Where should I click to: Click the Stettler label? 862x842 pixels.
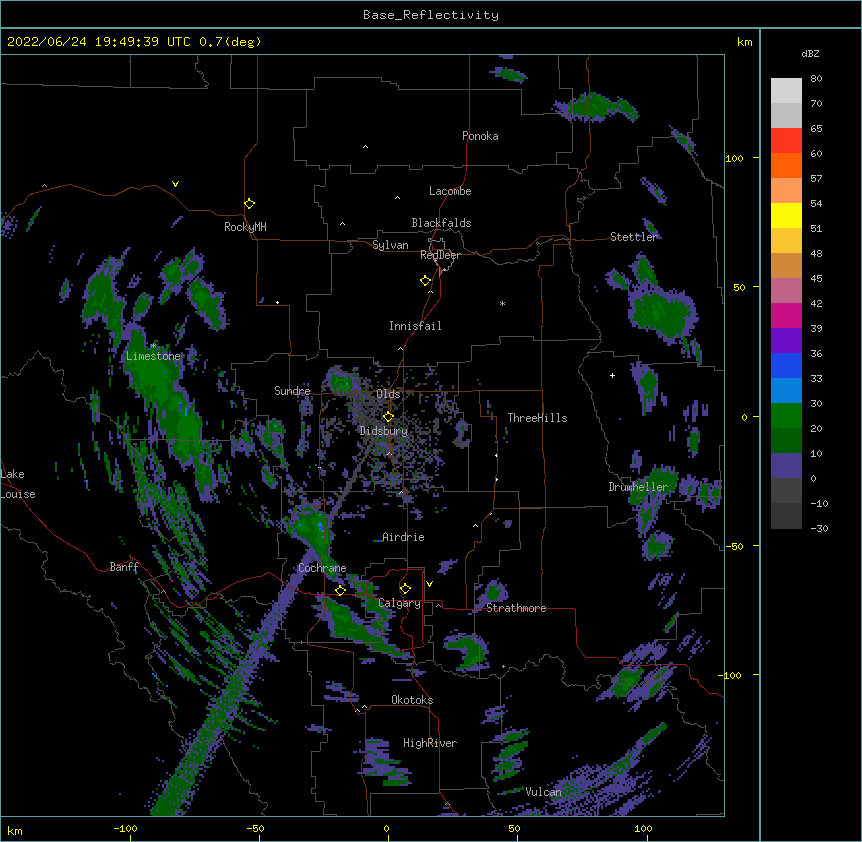click(x=634, y=237)
